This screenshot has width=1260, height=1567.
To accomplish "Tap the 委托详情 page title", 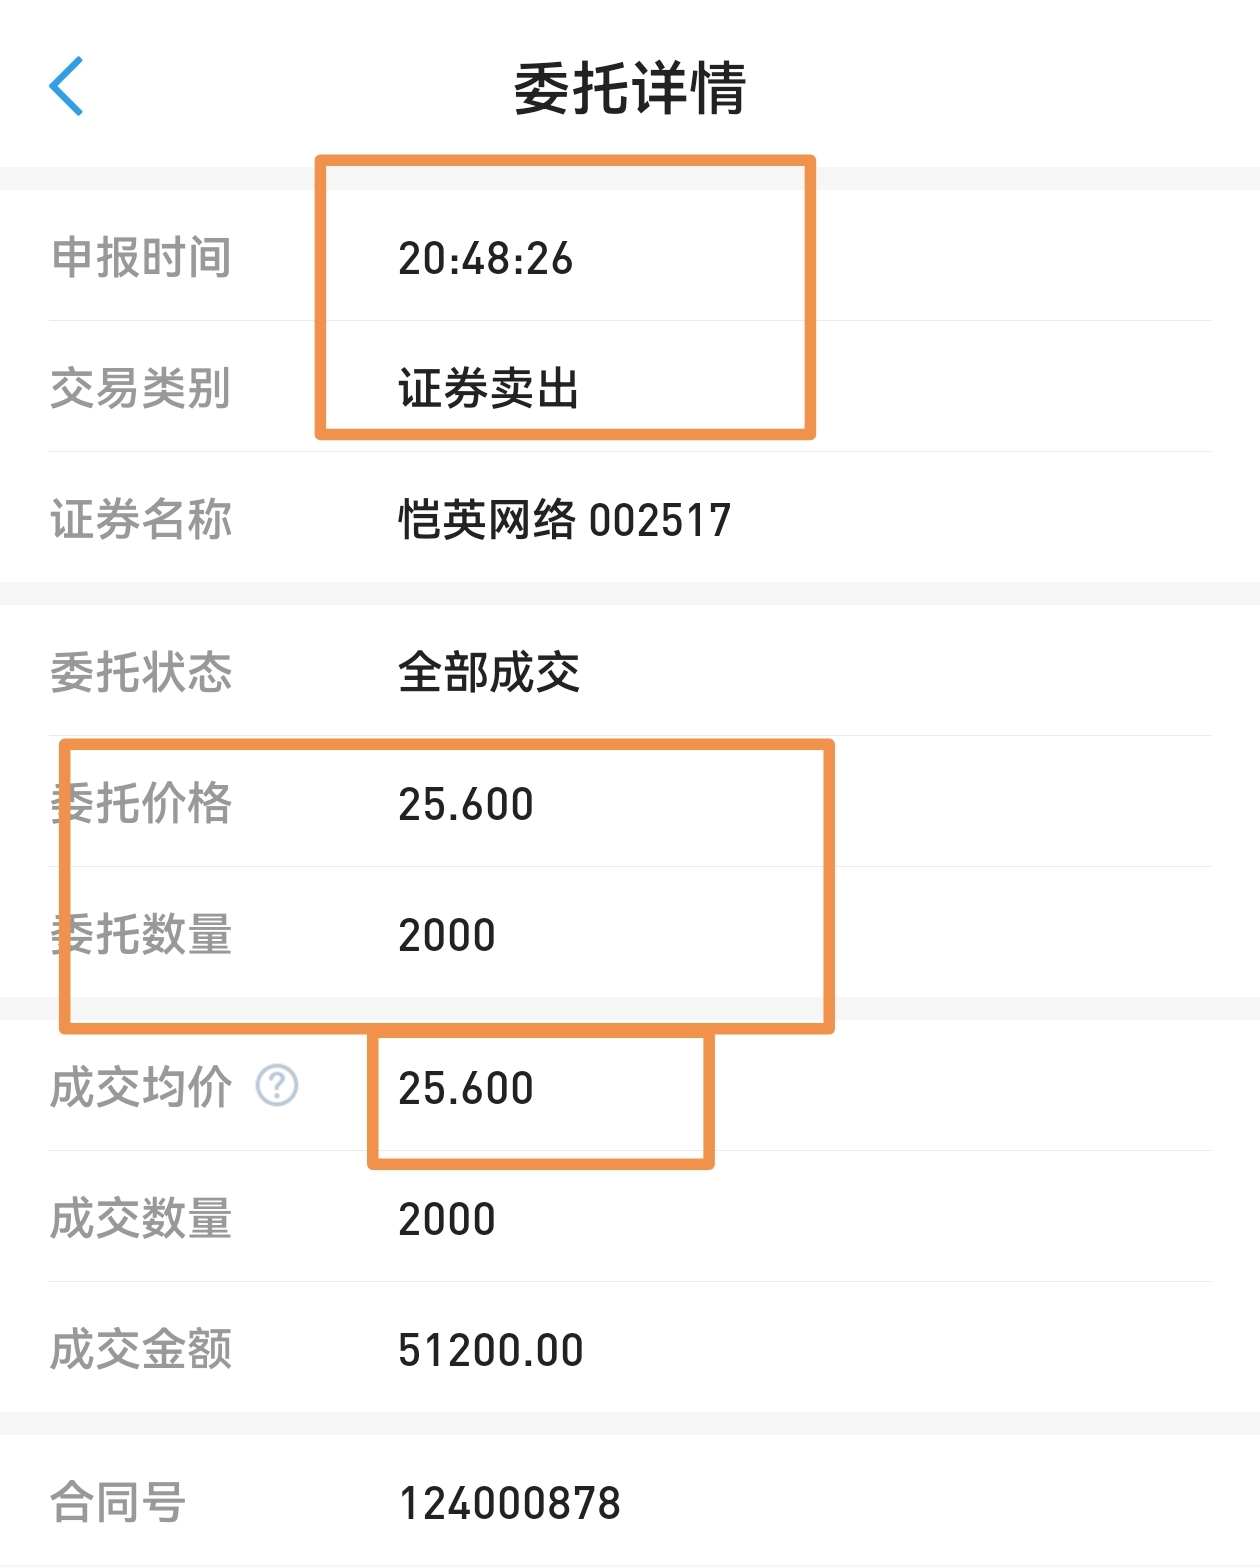I will pyautogui.click(x=629, y=89).
